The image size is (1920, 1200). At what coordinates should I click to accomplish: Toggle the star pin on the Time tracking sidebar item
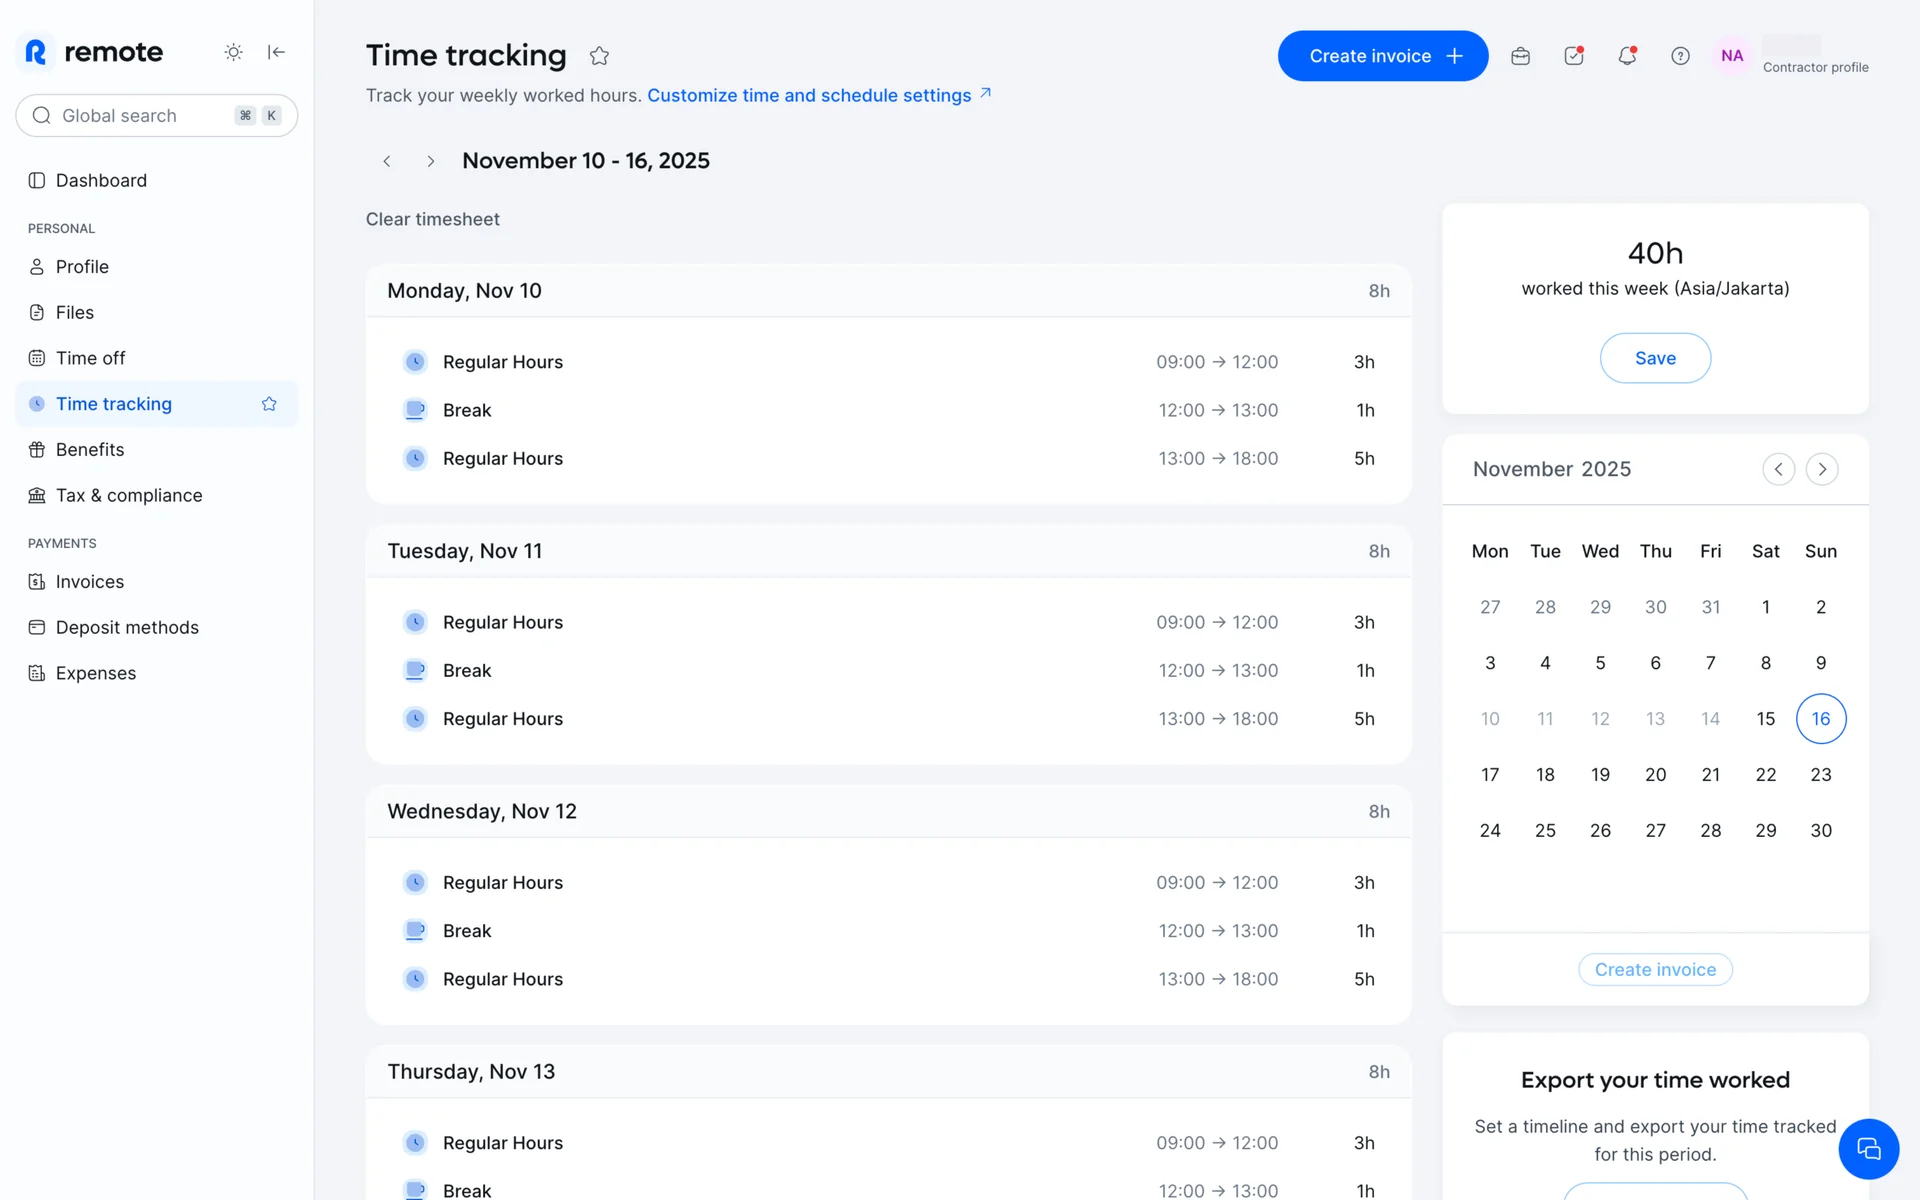269,404
